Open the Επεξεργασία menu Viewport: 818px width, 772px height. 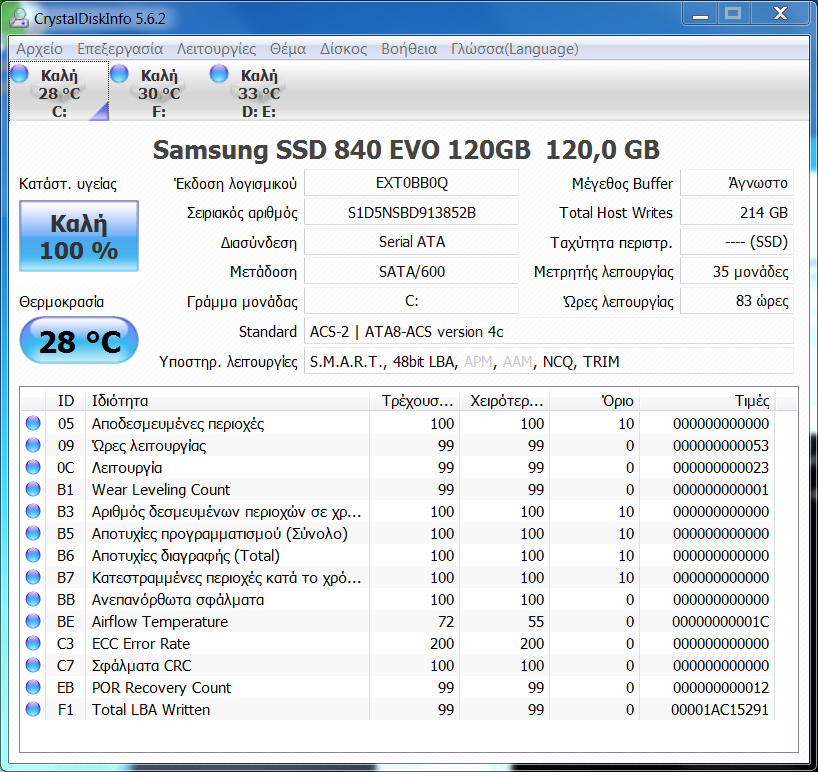coord(120,49)
